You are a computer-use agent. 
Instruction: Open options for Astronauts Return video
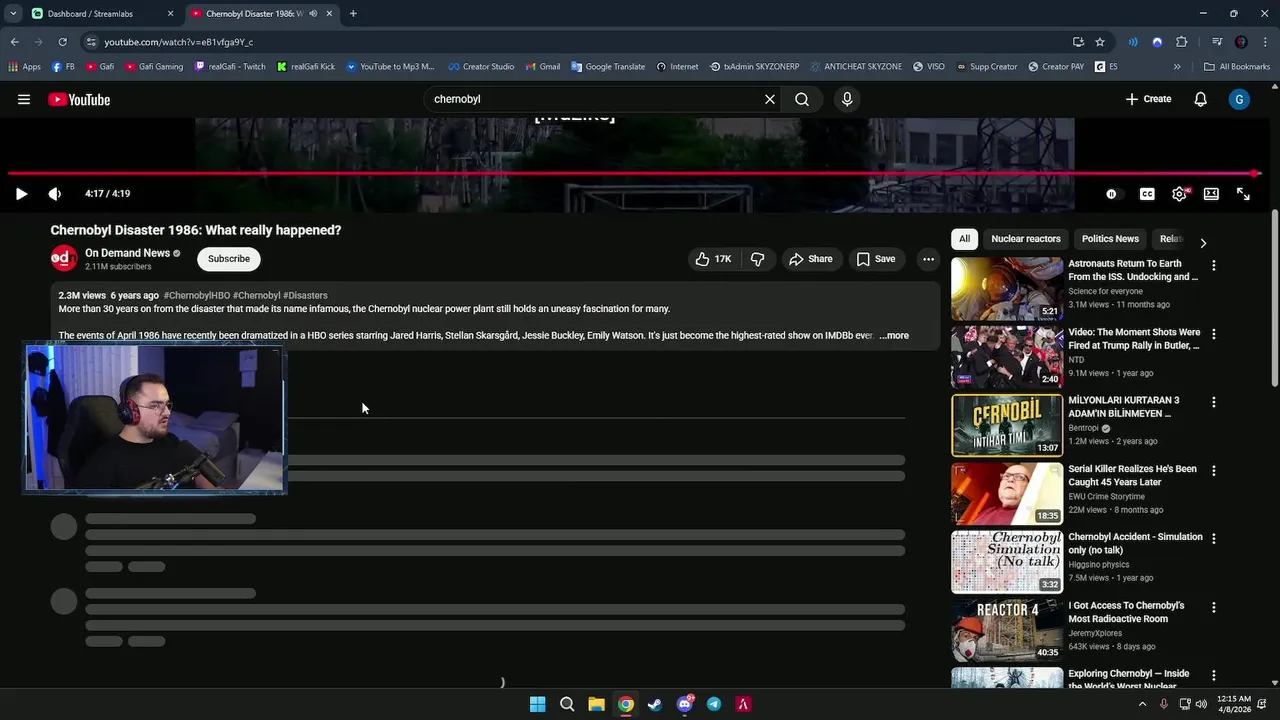[x=1214, y=266]
